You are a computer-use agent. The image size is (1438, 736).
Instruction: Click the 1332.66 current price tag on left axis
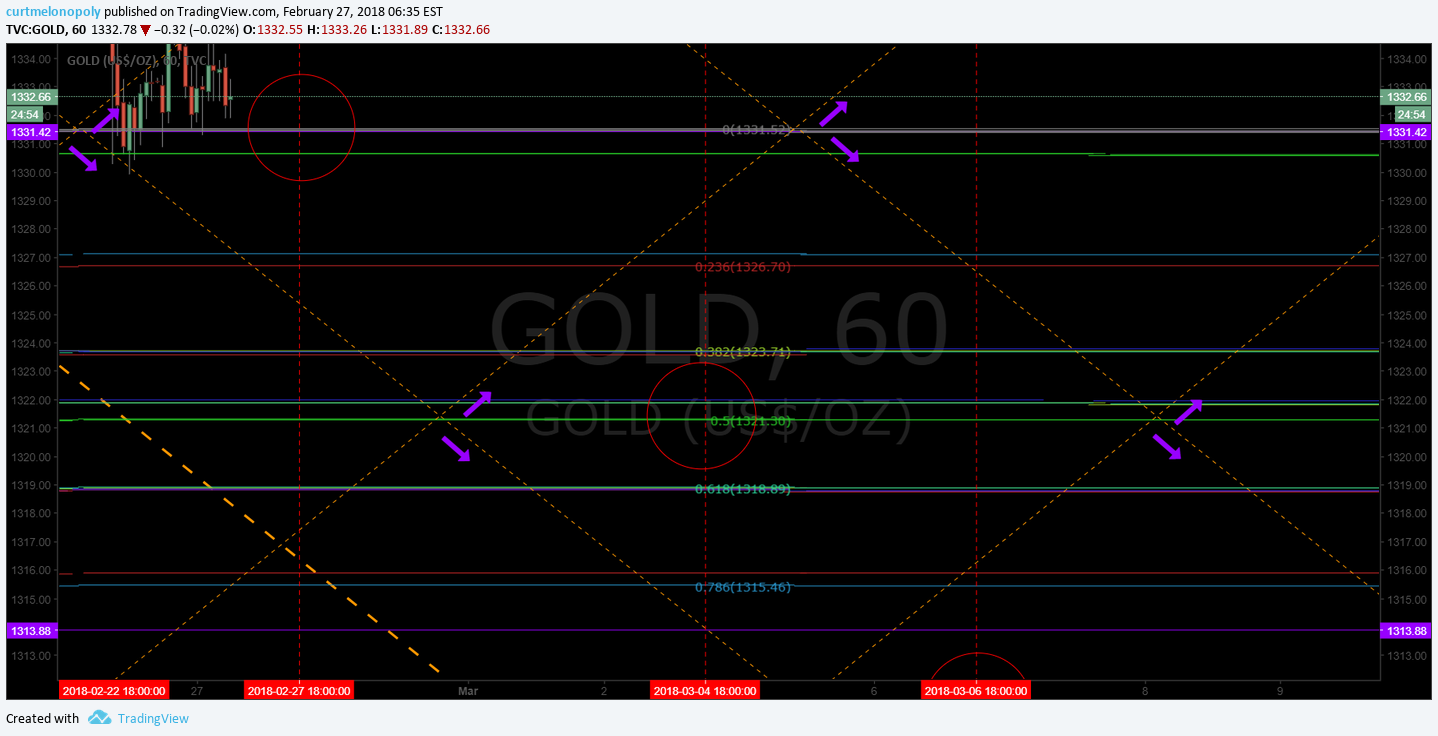point(33,97)
